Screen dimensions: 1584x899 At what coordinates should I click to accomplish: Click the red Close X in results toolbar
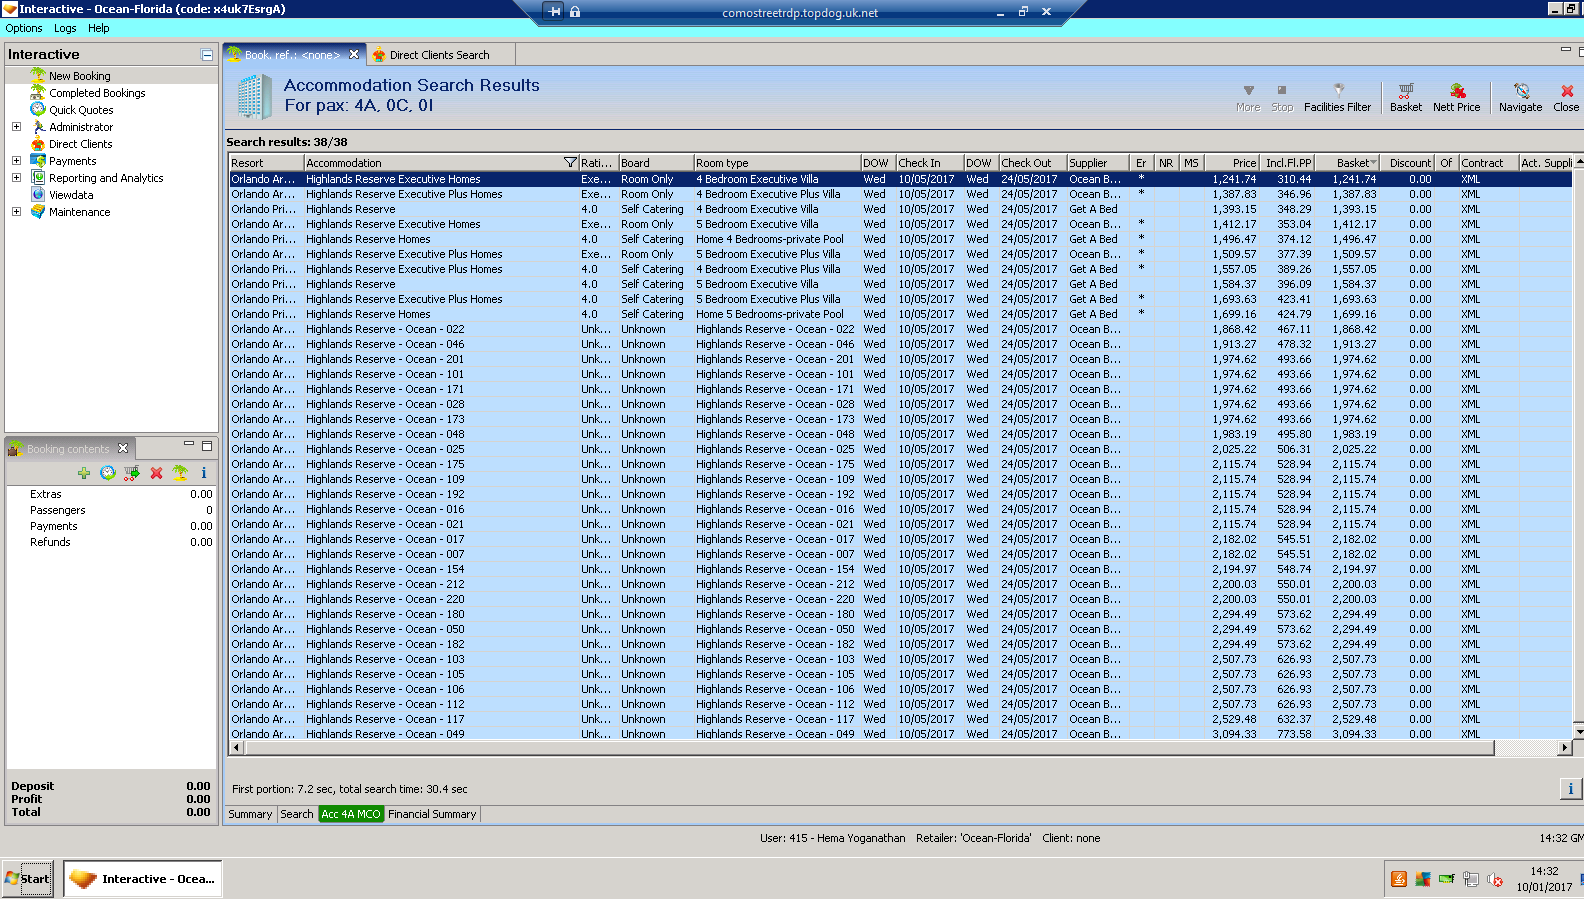pos(1566,97)
